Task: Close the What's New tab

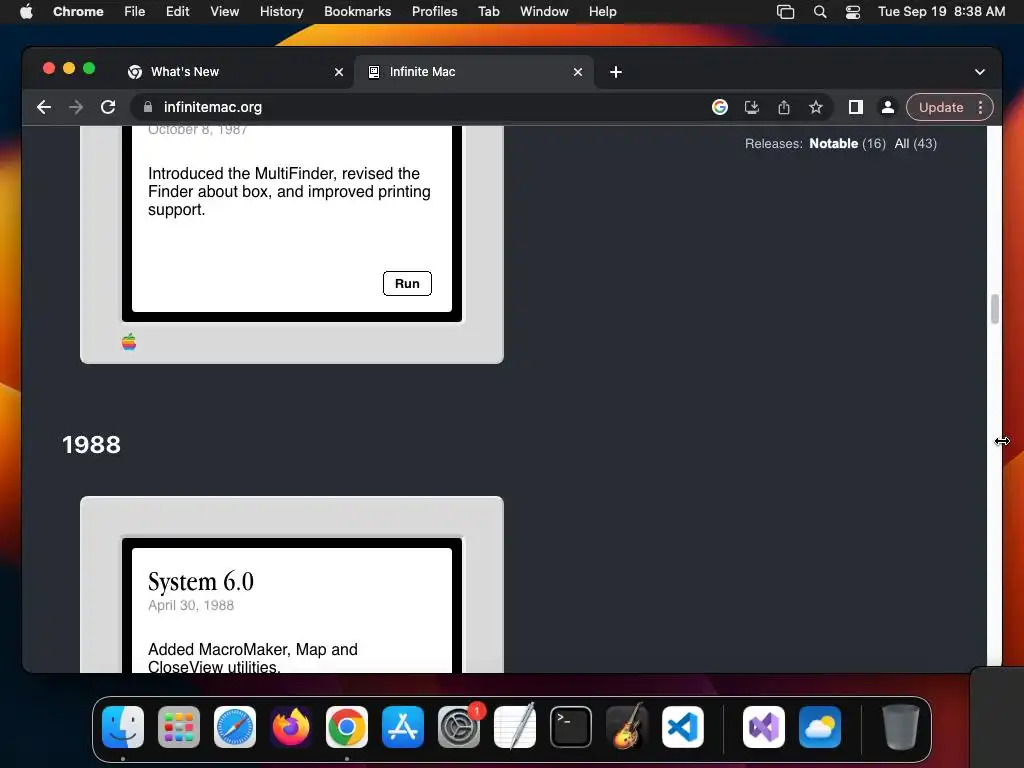Action: 339,72
